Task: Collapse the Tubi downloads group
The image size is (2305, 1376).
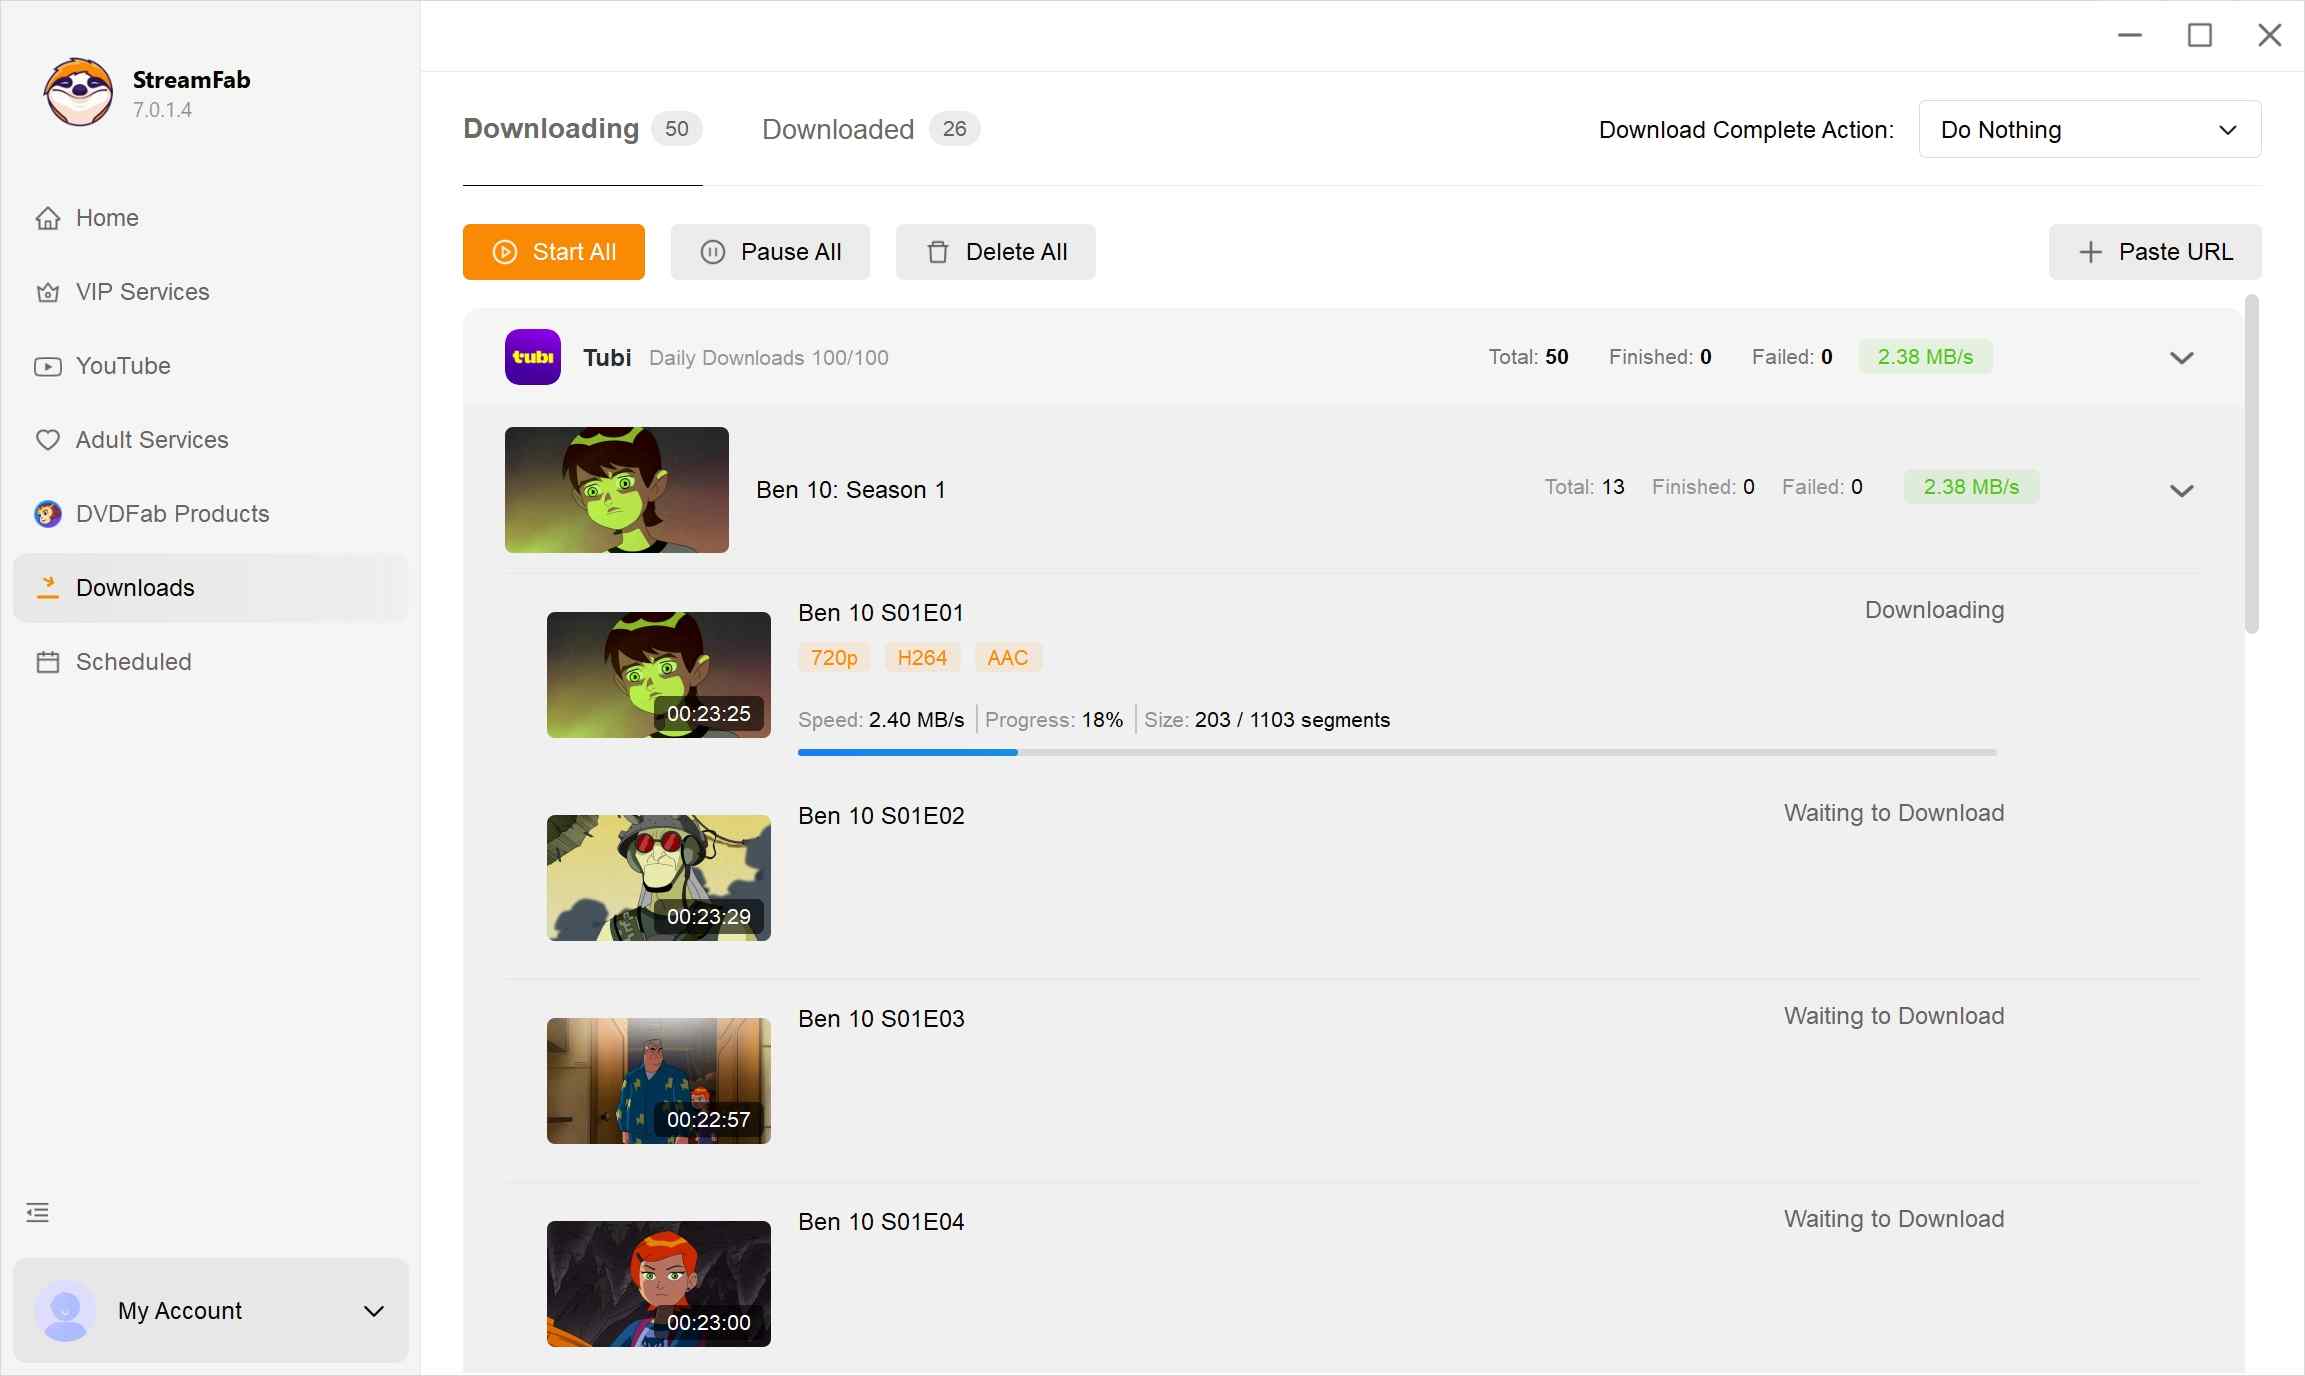Action: [x=2182, y=357]
